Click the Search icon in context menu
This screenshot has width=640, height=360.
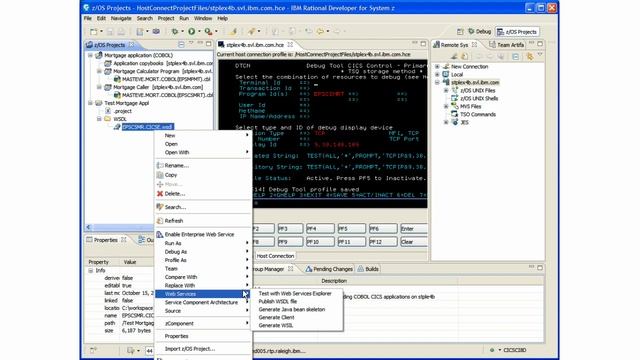160,207
